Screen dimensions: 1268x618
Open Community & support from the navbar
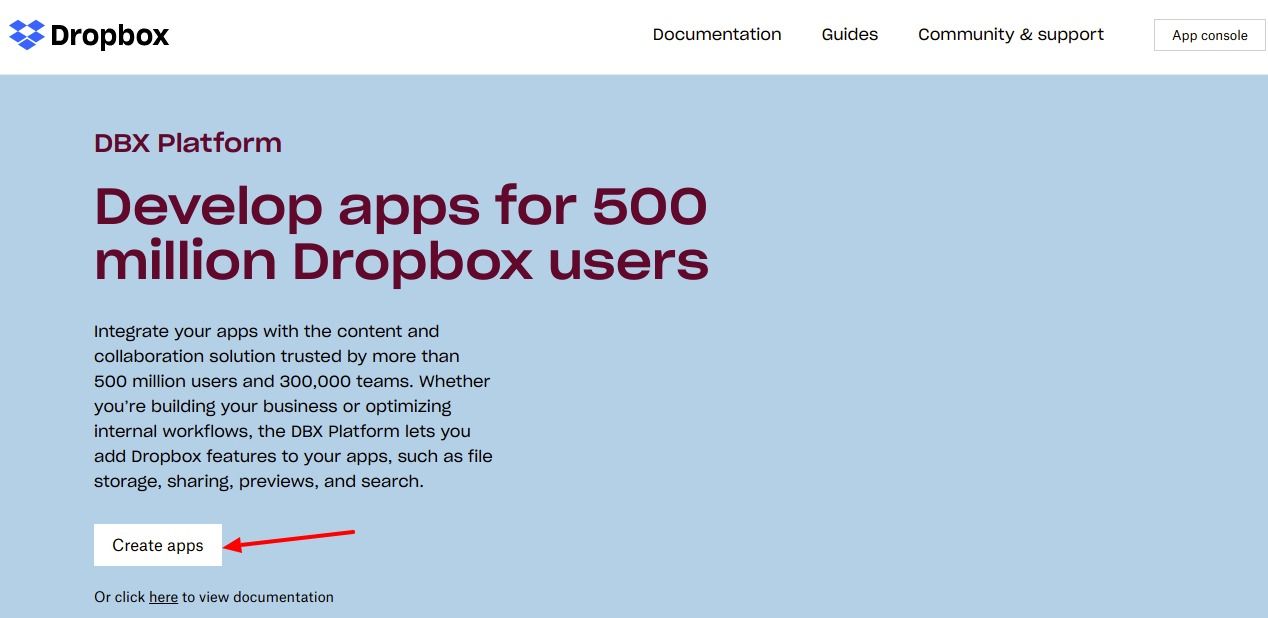[x=1010, y=34]
